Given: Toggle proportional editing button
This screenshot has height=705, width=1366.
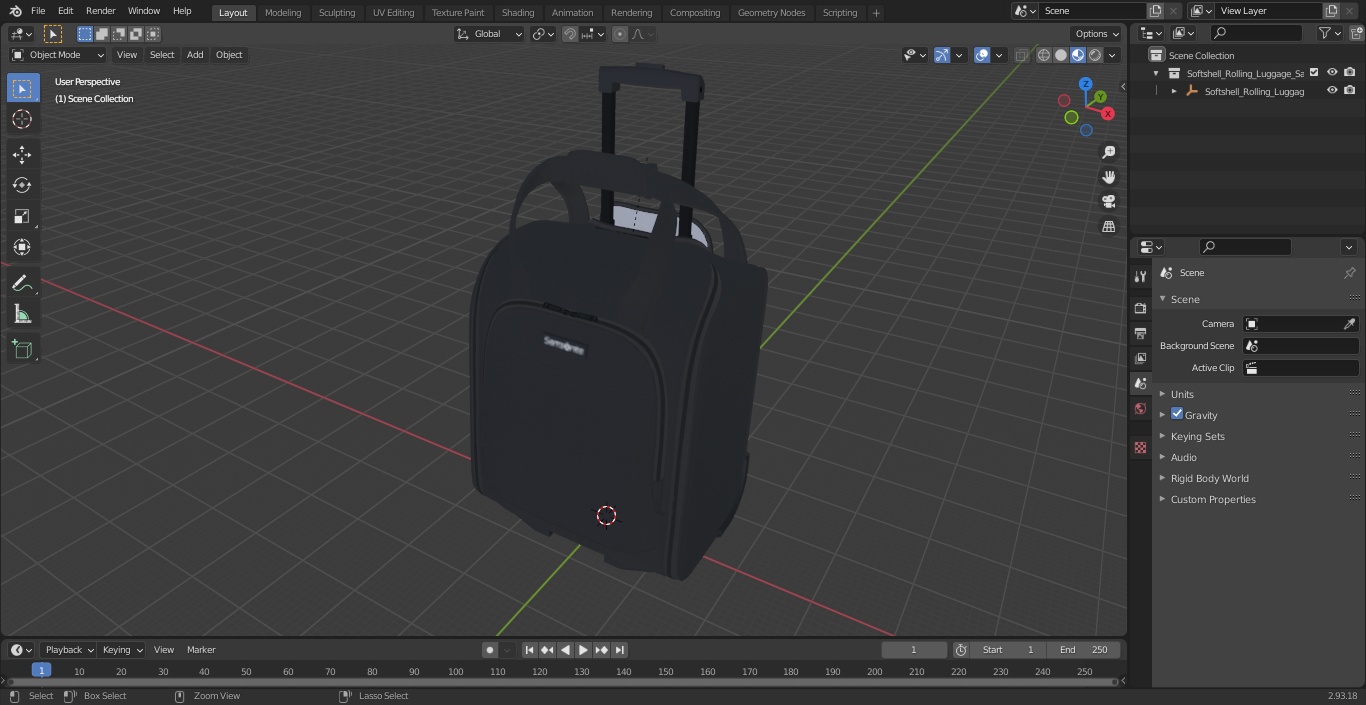Looking at the screenshot, I should (x=620, y=34).
